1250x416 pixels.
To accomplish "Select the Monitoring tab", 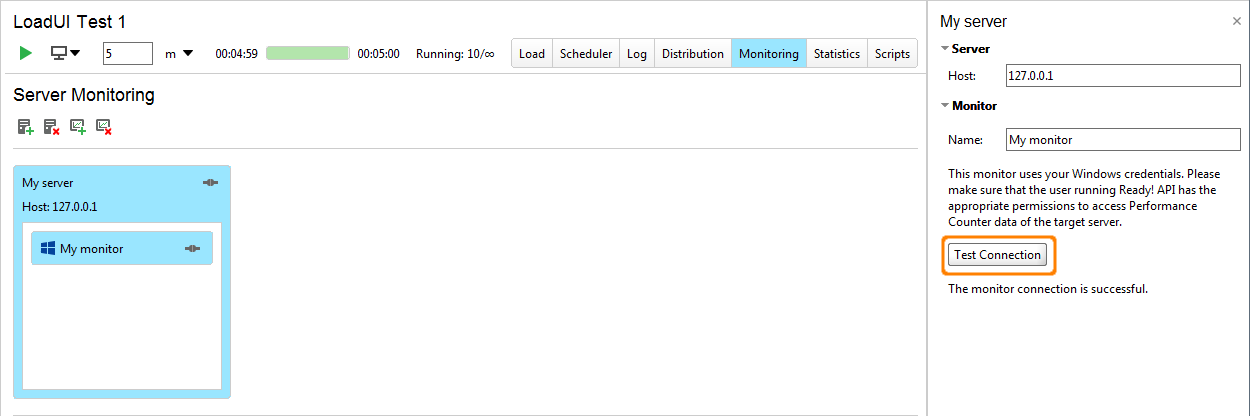I will pos(769,54).
